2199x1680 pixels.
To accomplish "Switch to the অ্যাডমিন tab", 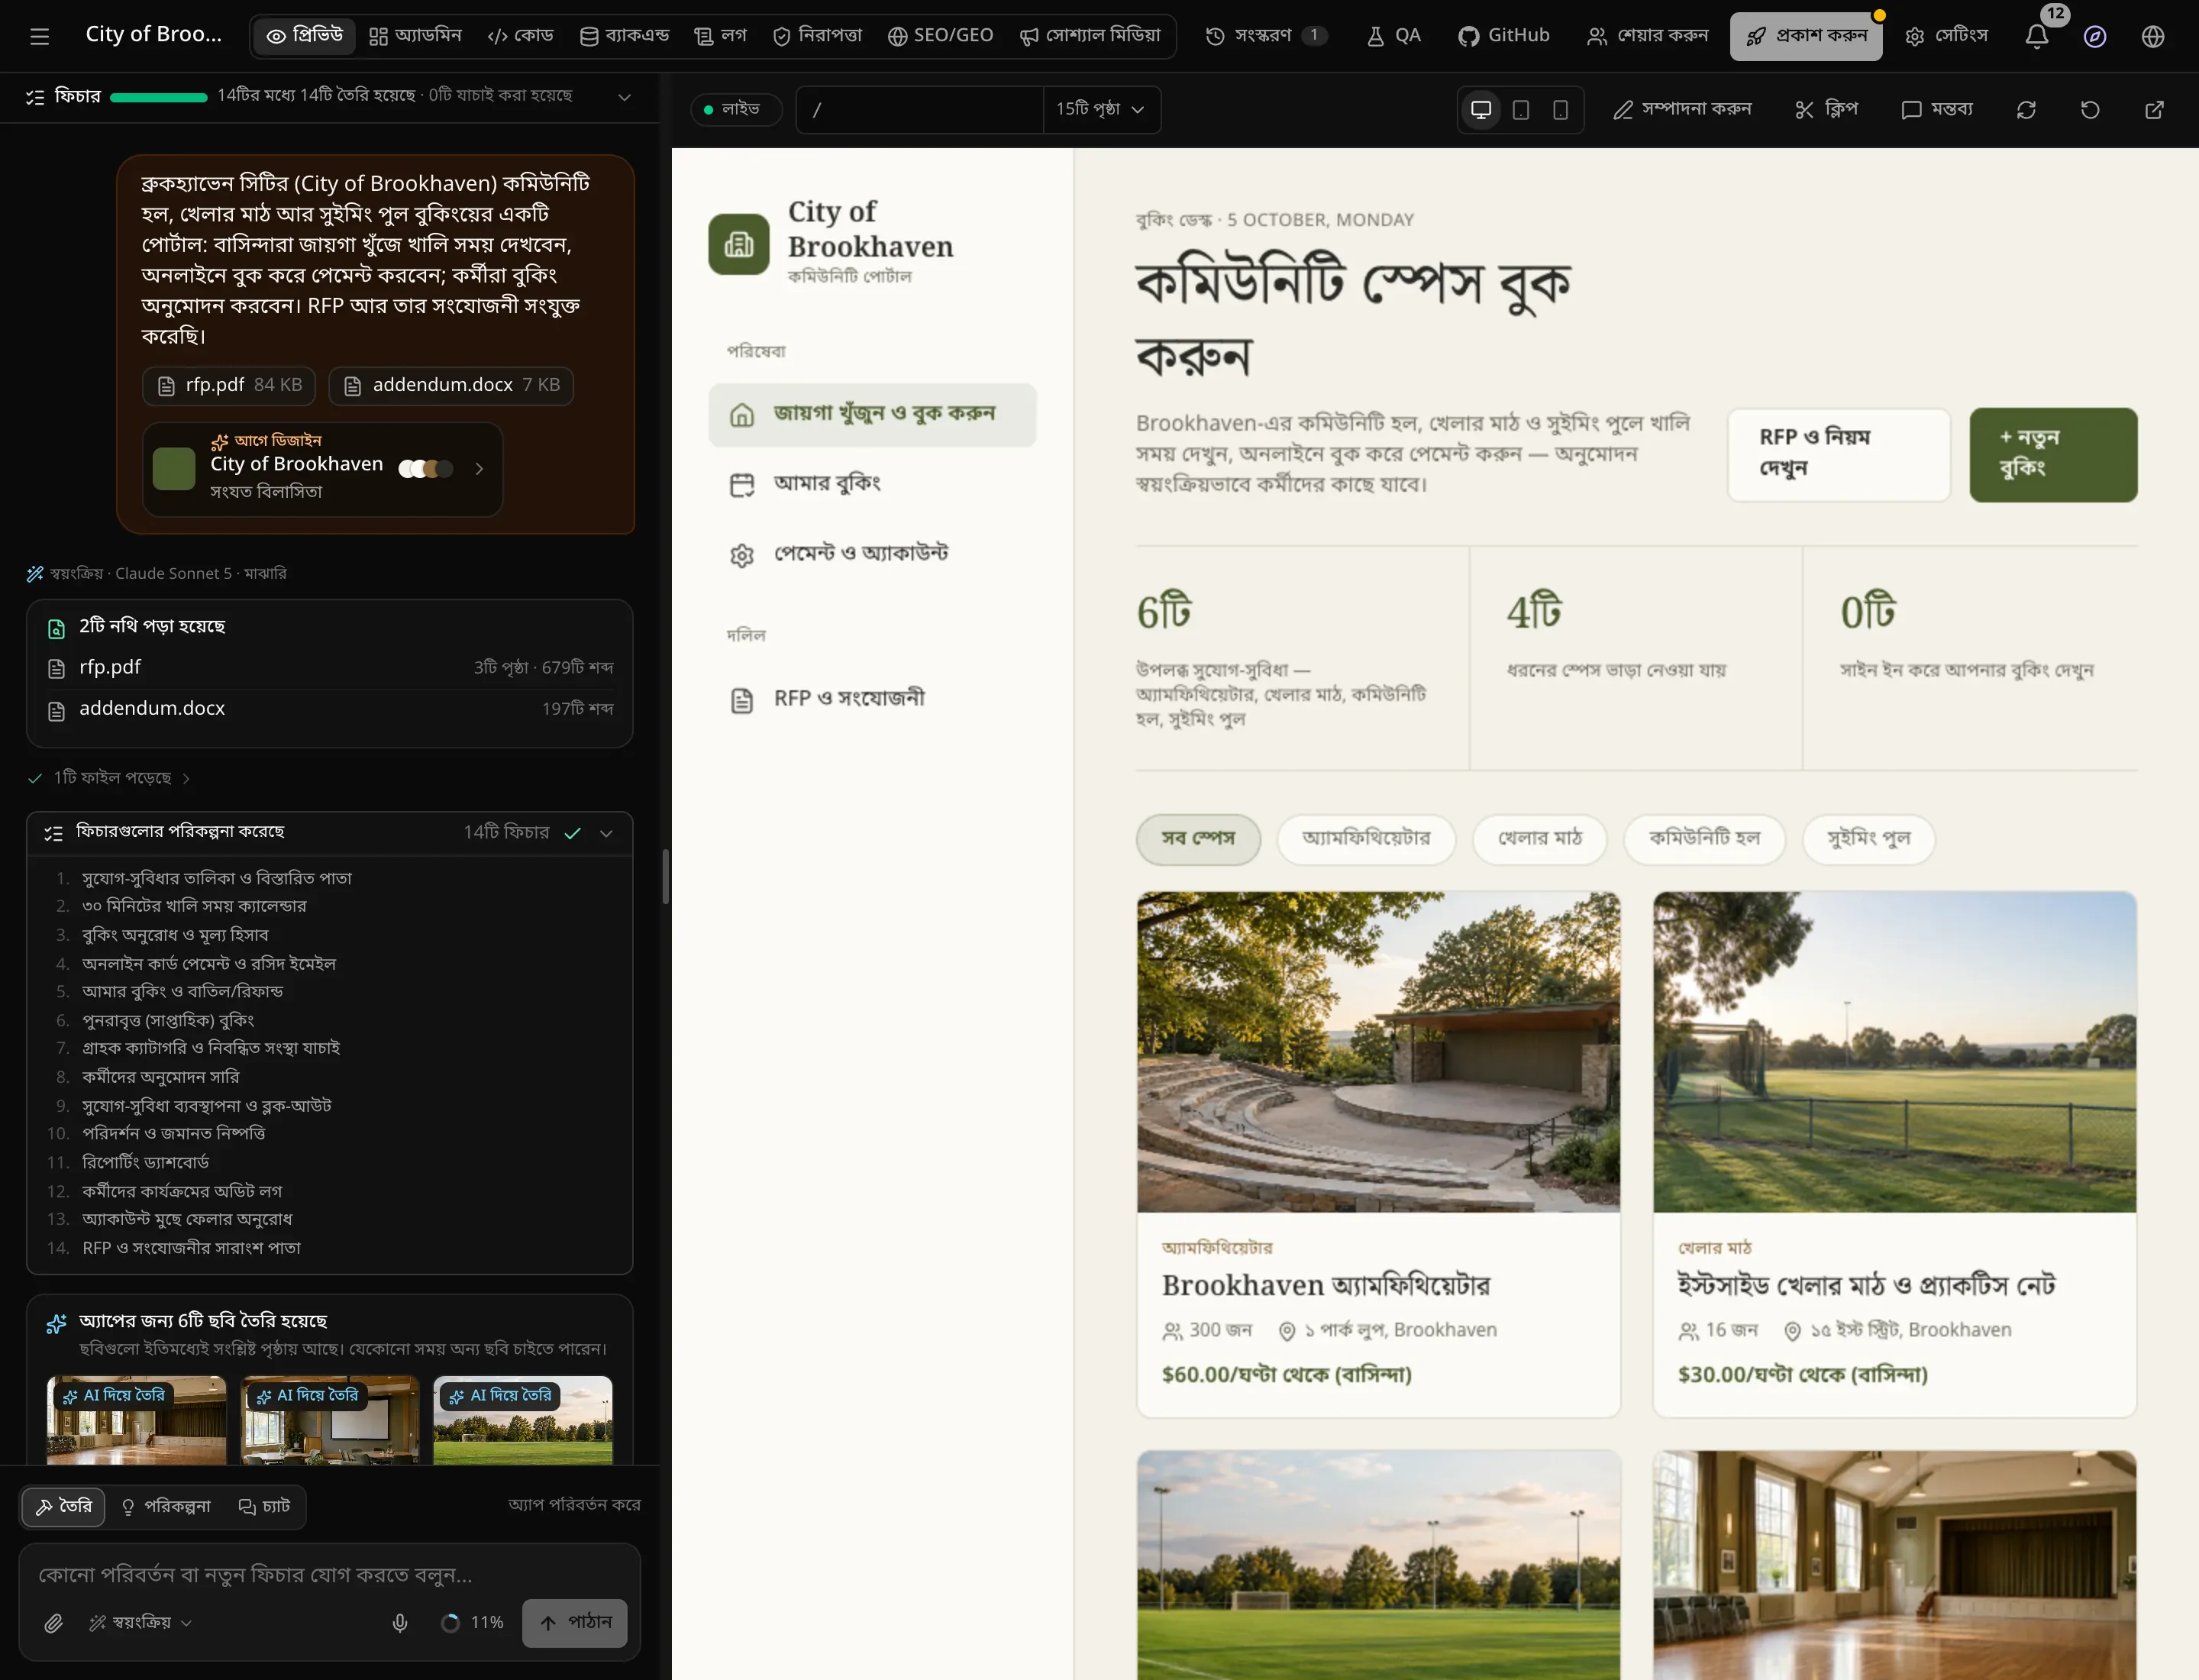I will click(x=415, y=36).
